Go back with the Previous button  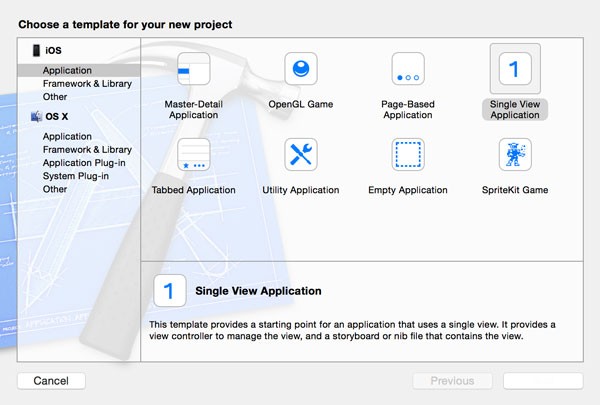[452, 381]
